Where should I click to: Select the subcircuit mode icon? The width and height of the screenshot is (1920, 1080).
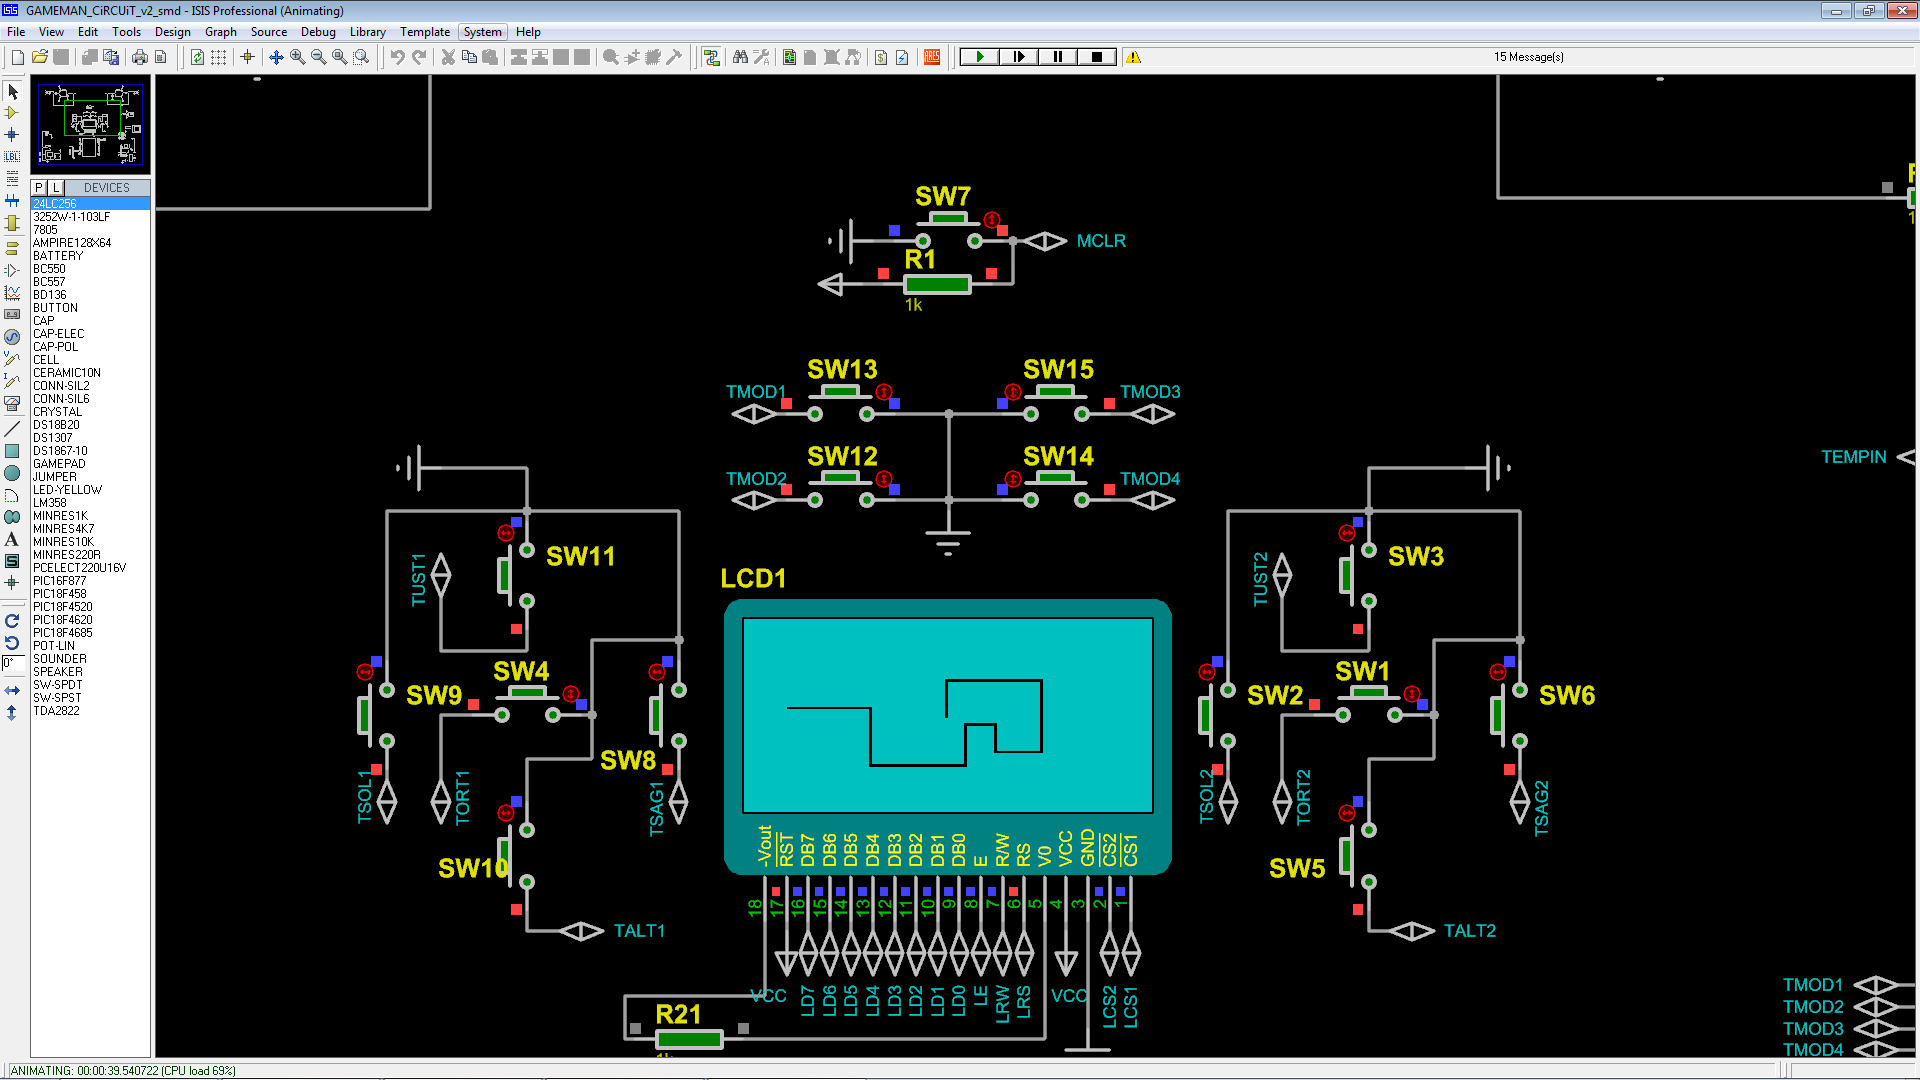click(12, 223)
